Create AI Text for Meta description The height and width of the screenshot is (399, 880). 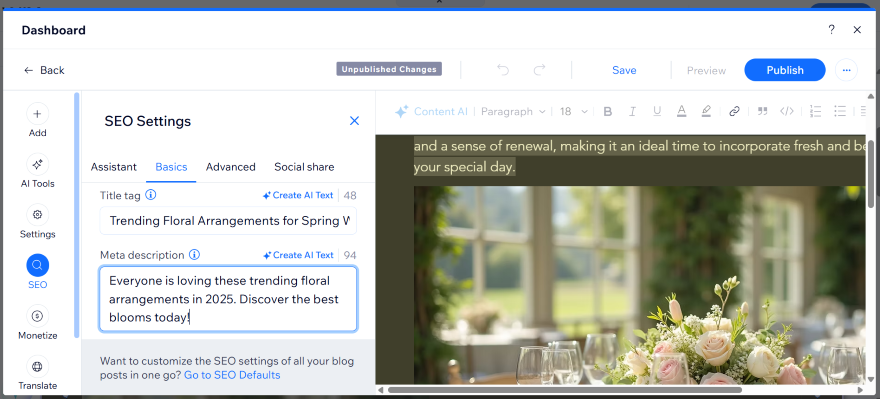pyautogui.click(x=298, y=255)
